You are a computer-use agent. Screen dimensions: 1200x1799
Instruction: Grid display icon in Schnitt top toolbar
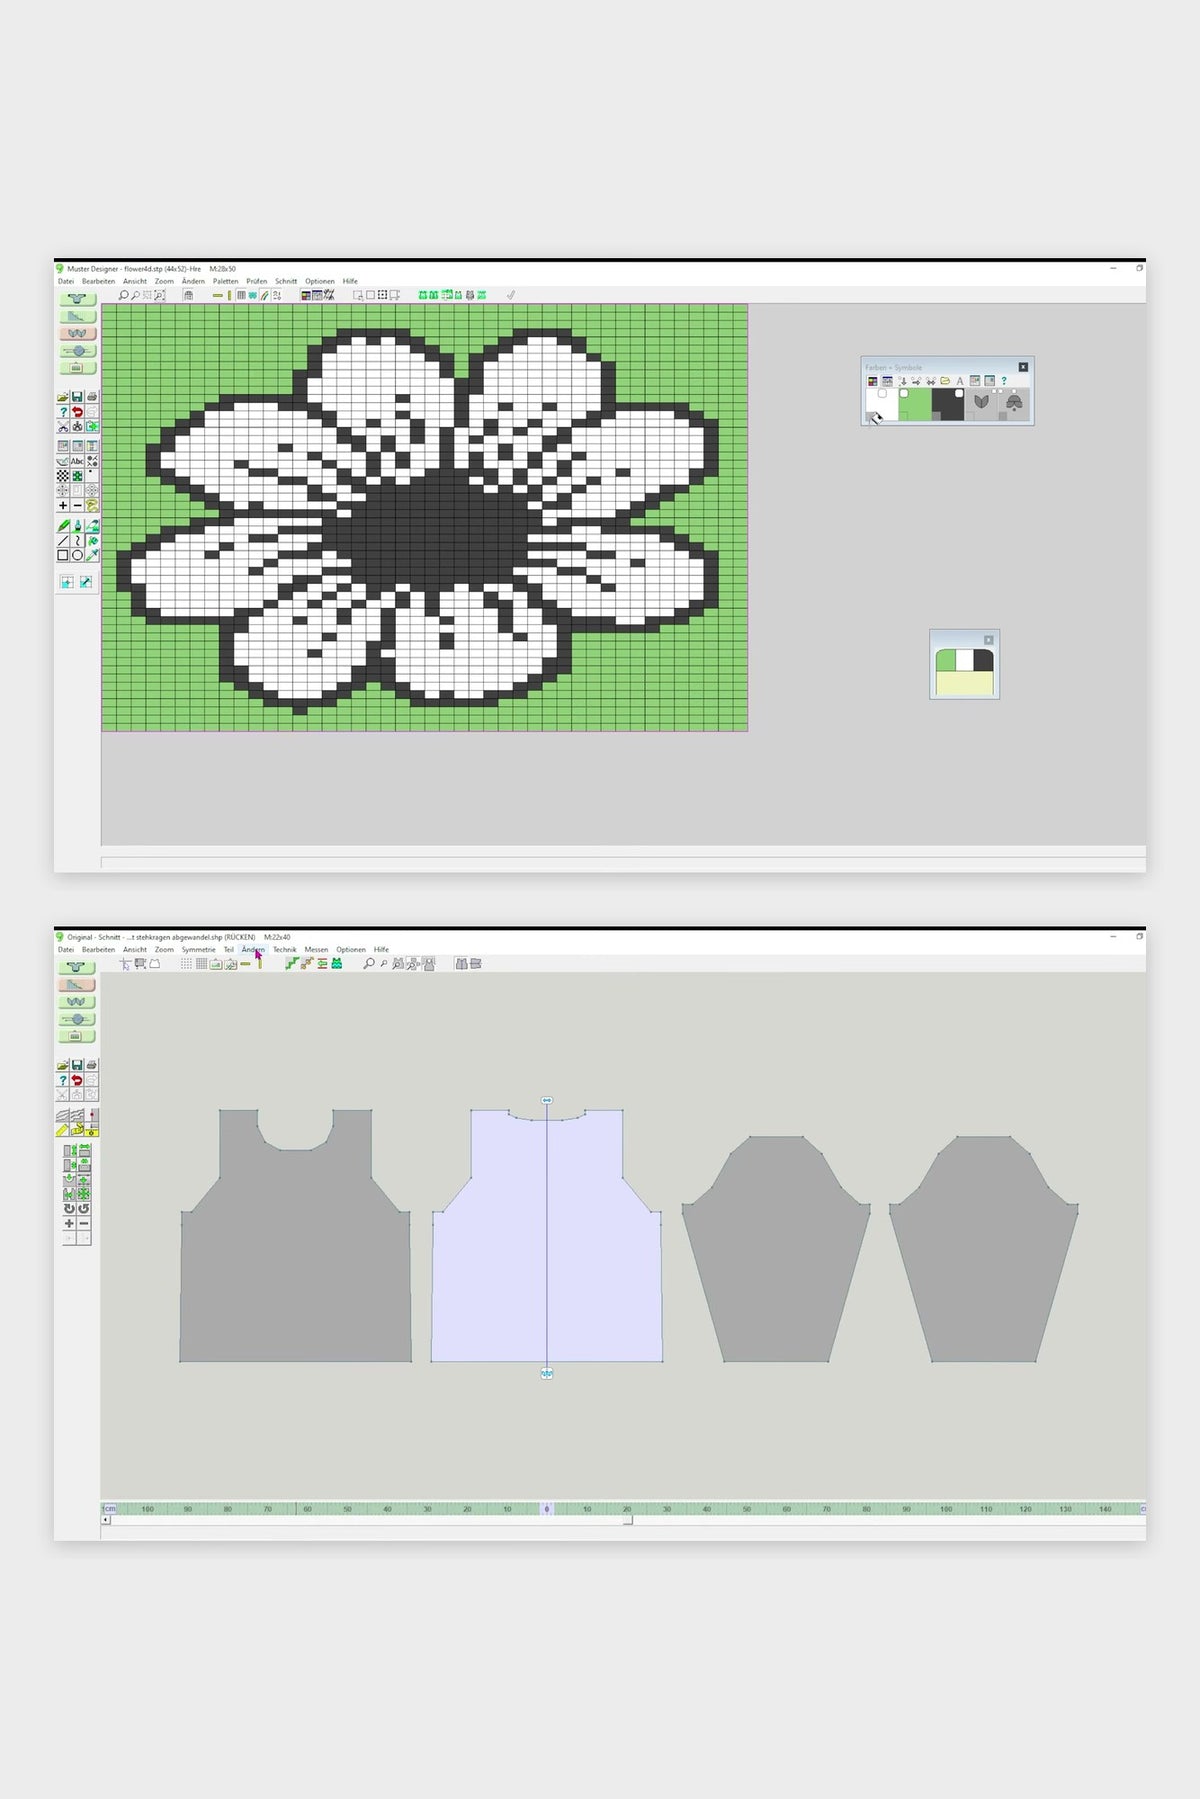click(201, 963)
